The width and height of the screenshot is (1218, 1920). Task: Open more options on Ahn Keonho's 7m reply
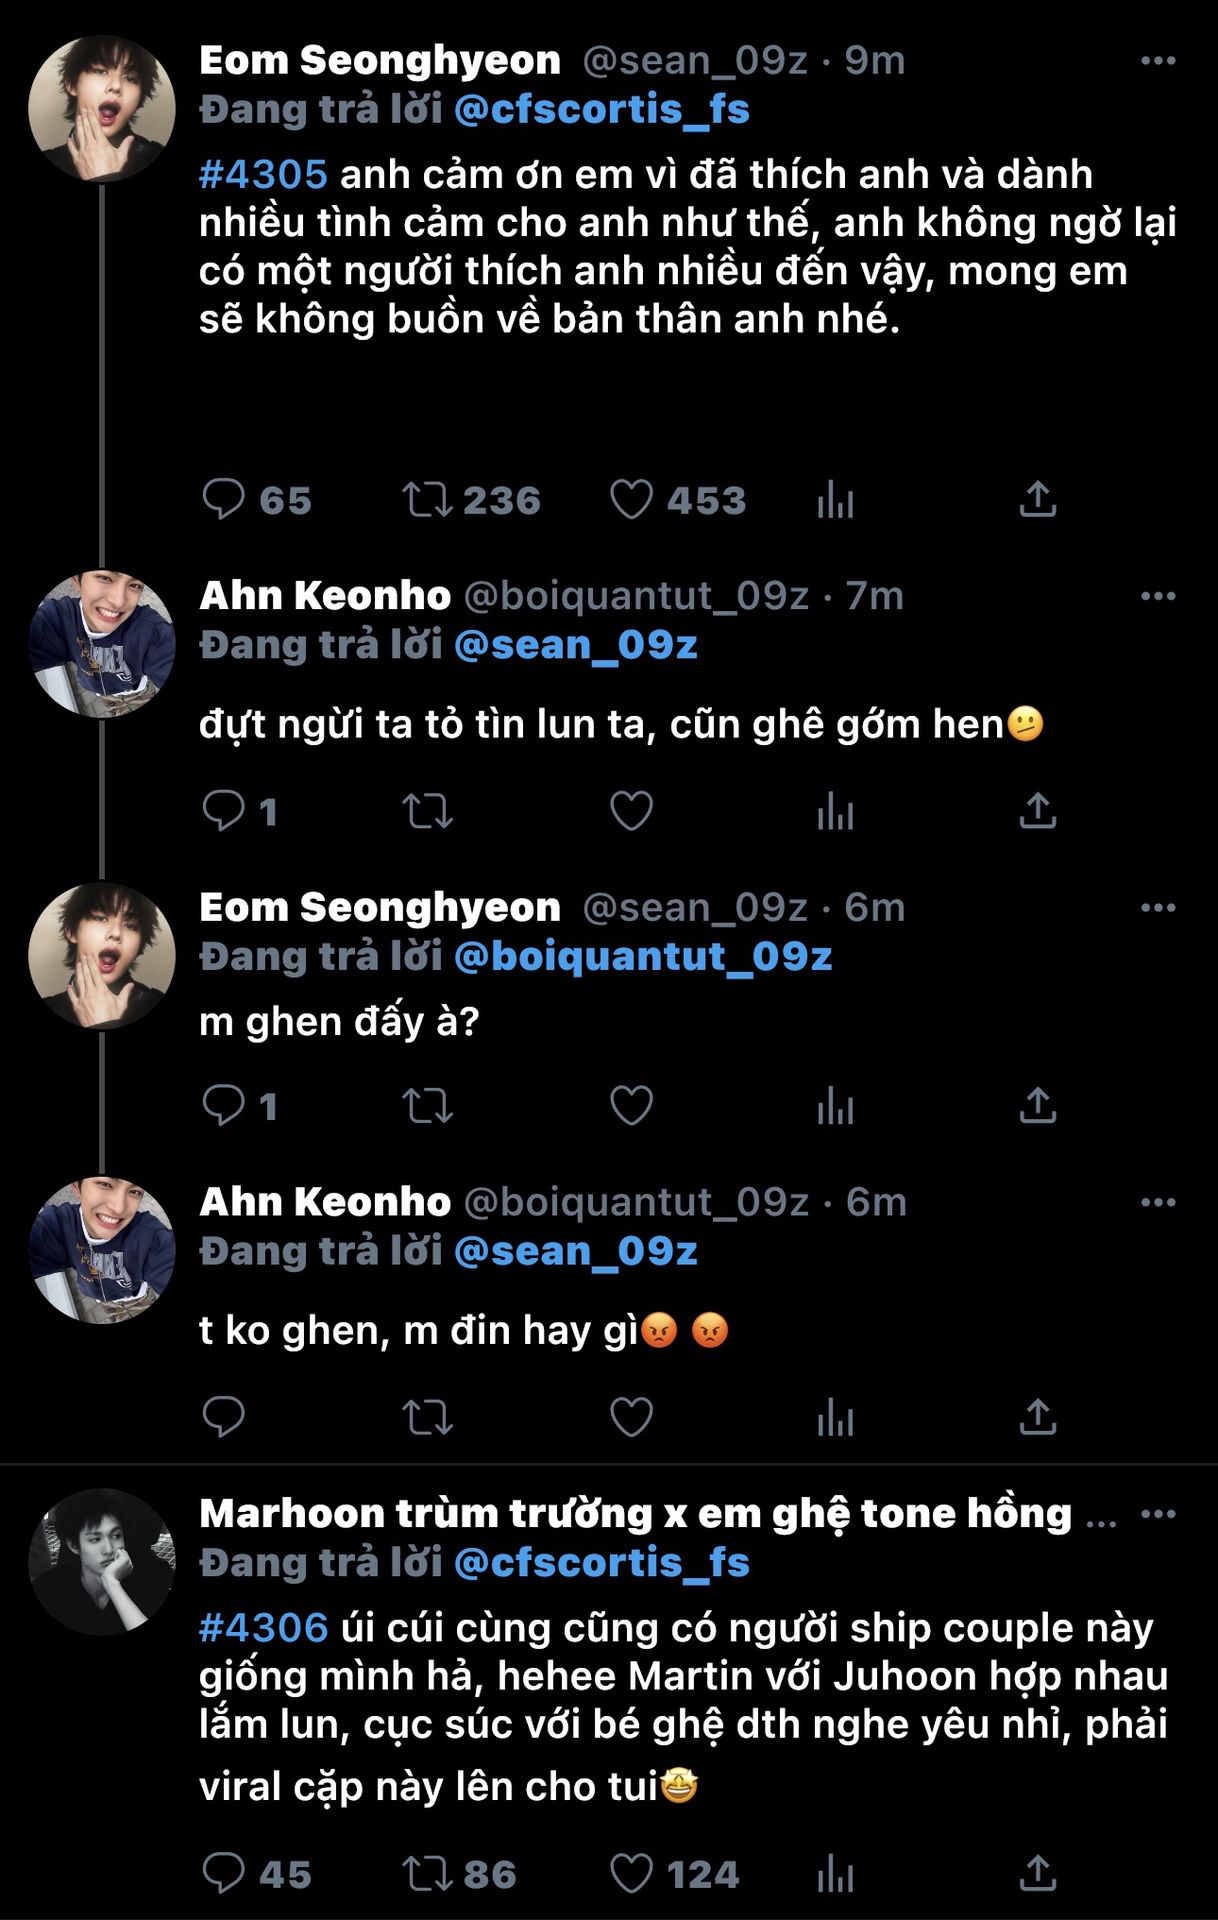point(1157,596)
